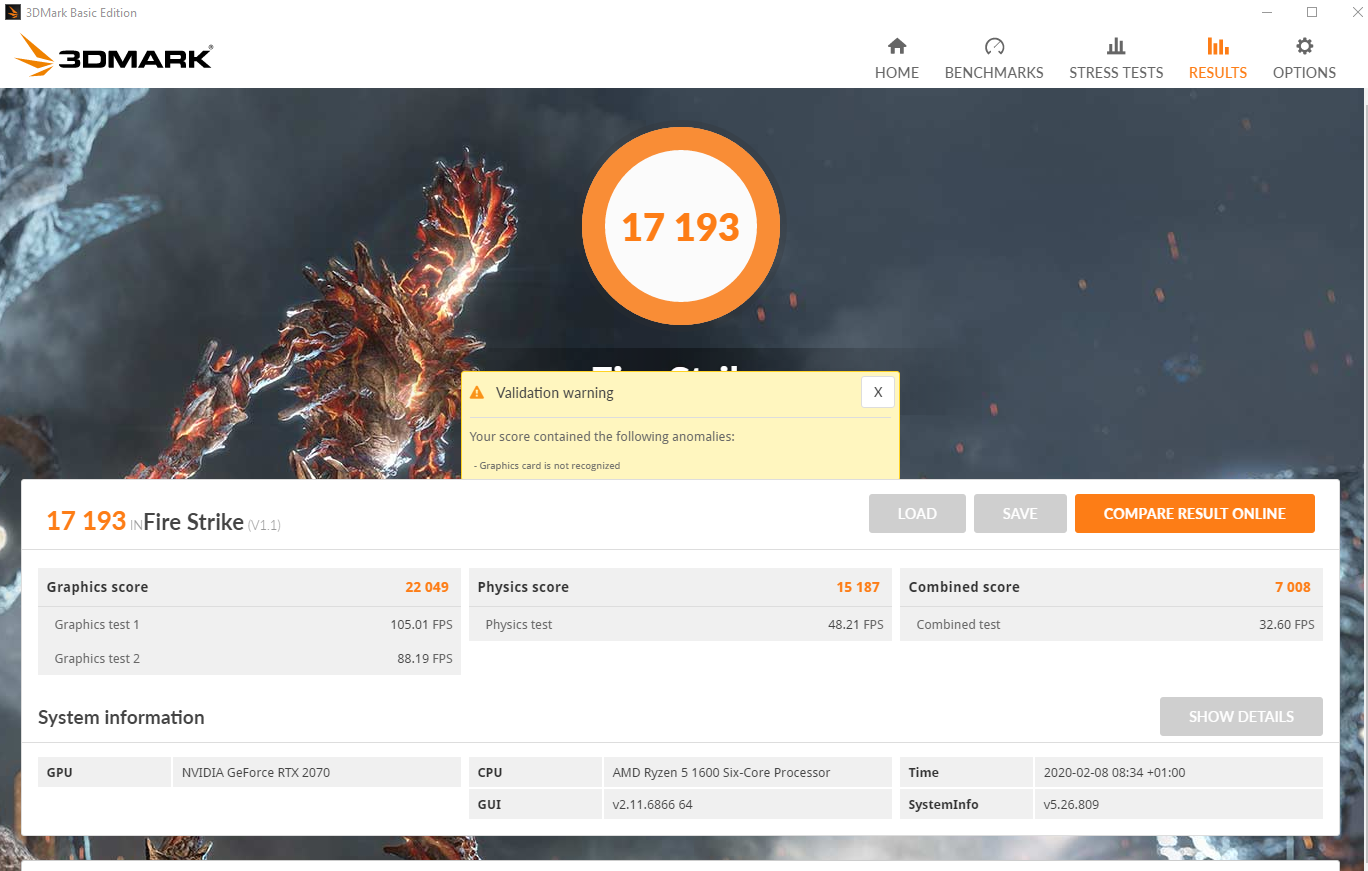Click COMPARE RESULT ONLINE

tap(1195, 514)
